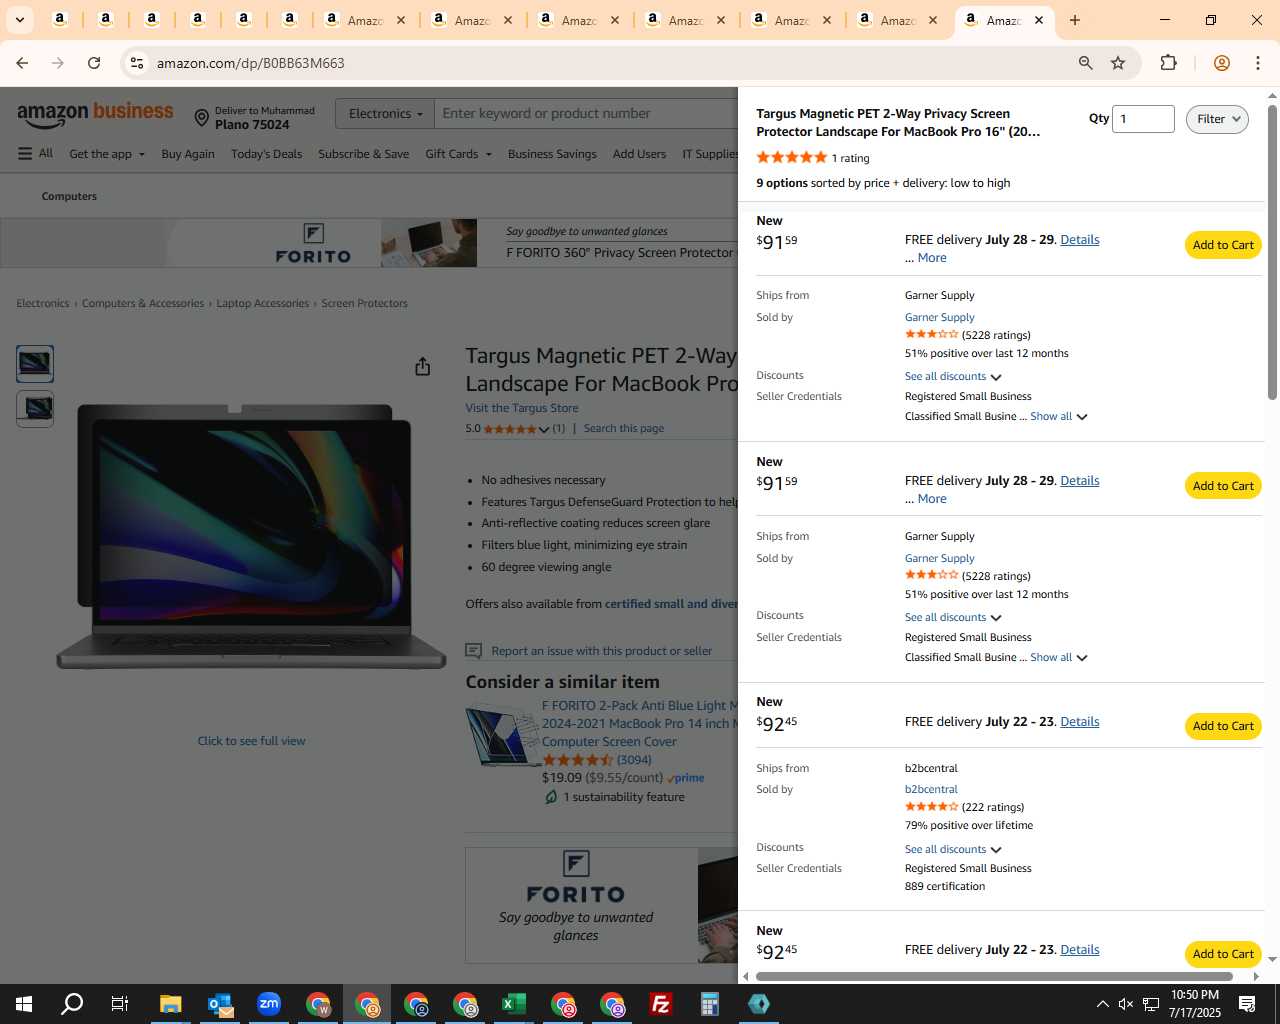
Task: Expand See all discounts in b2bcentral offer
Action: (953, 849)
